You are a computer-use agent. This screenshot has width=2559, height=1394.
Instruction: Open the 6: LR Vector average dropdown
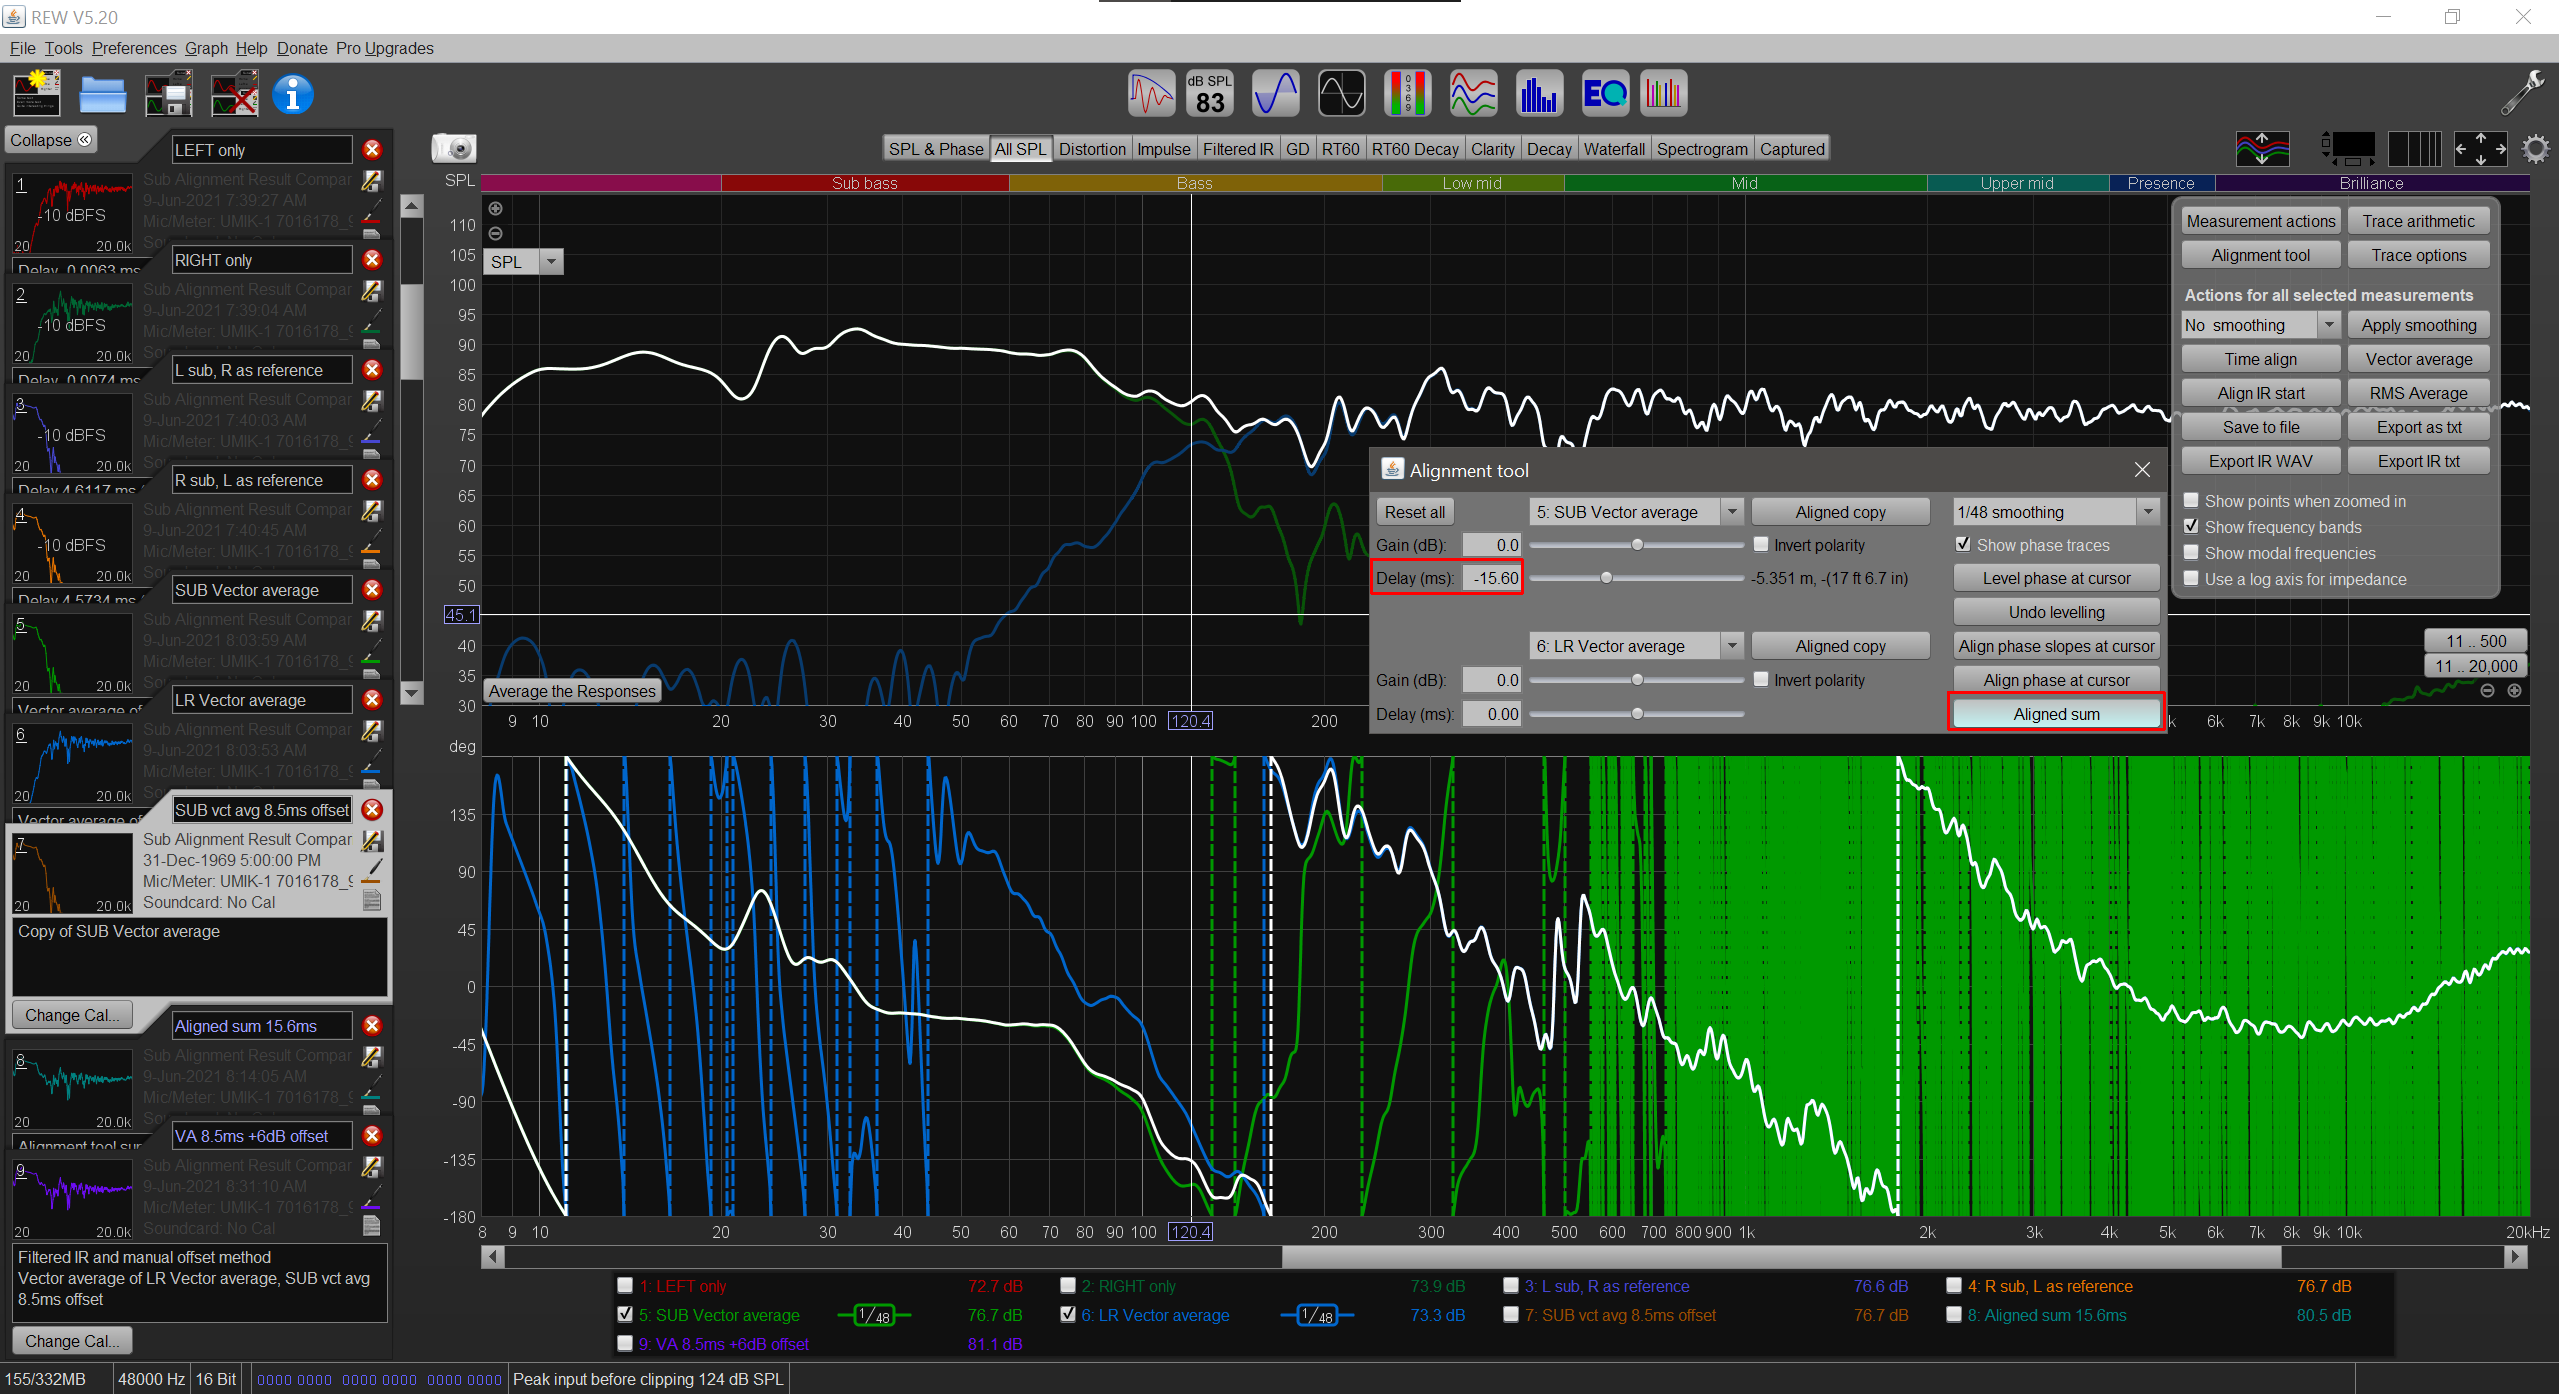tap(1732, 645)
